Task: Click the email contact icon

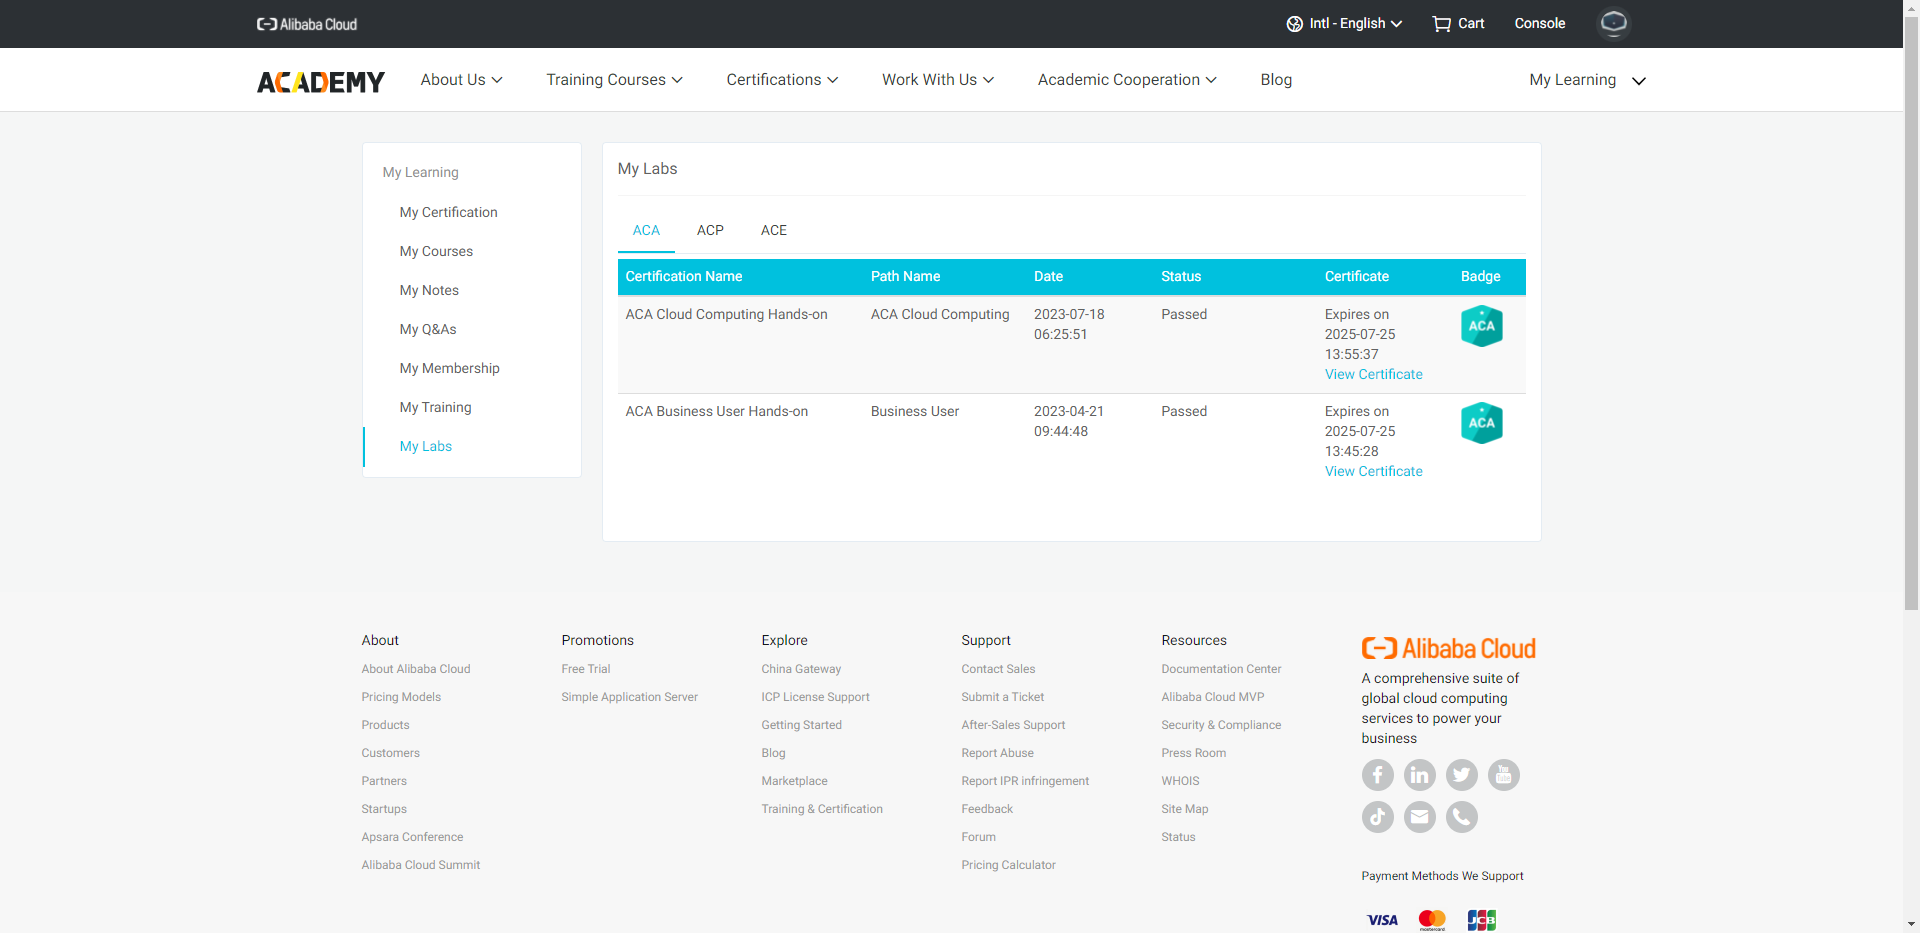Action: 1419,817
